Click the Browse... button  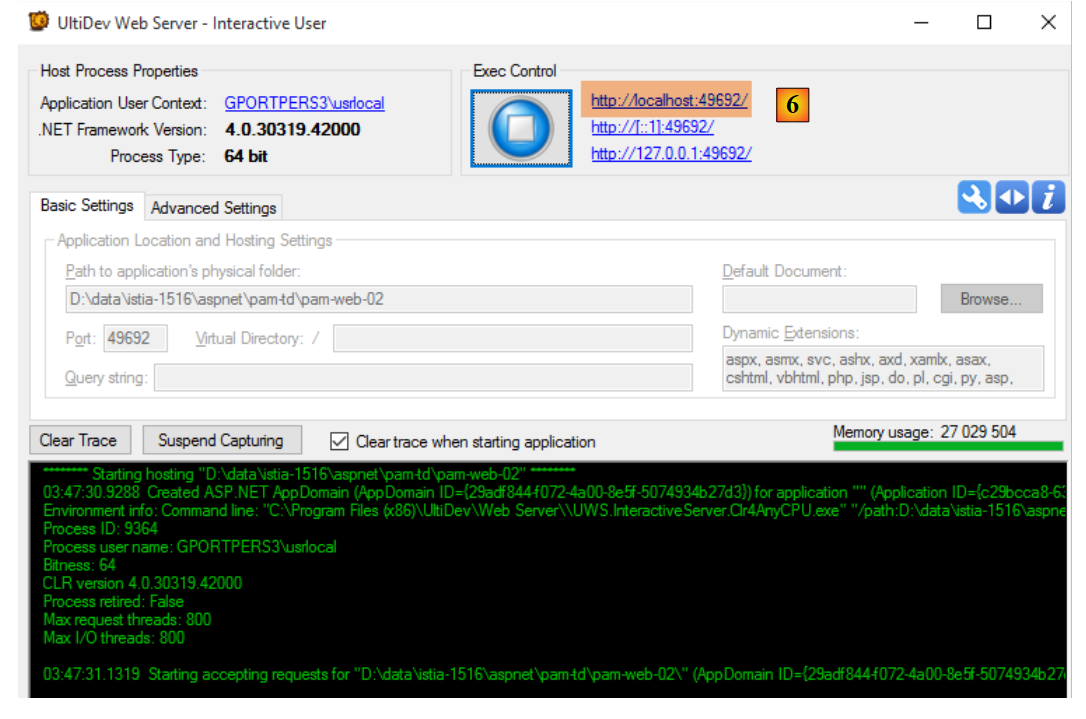(x=990, y=299)
